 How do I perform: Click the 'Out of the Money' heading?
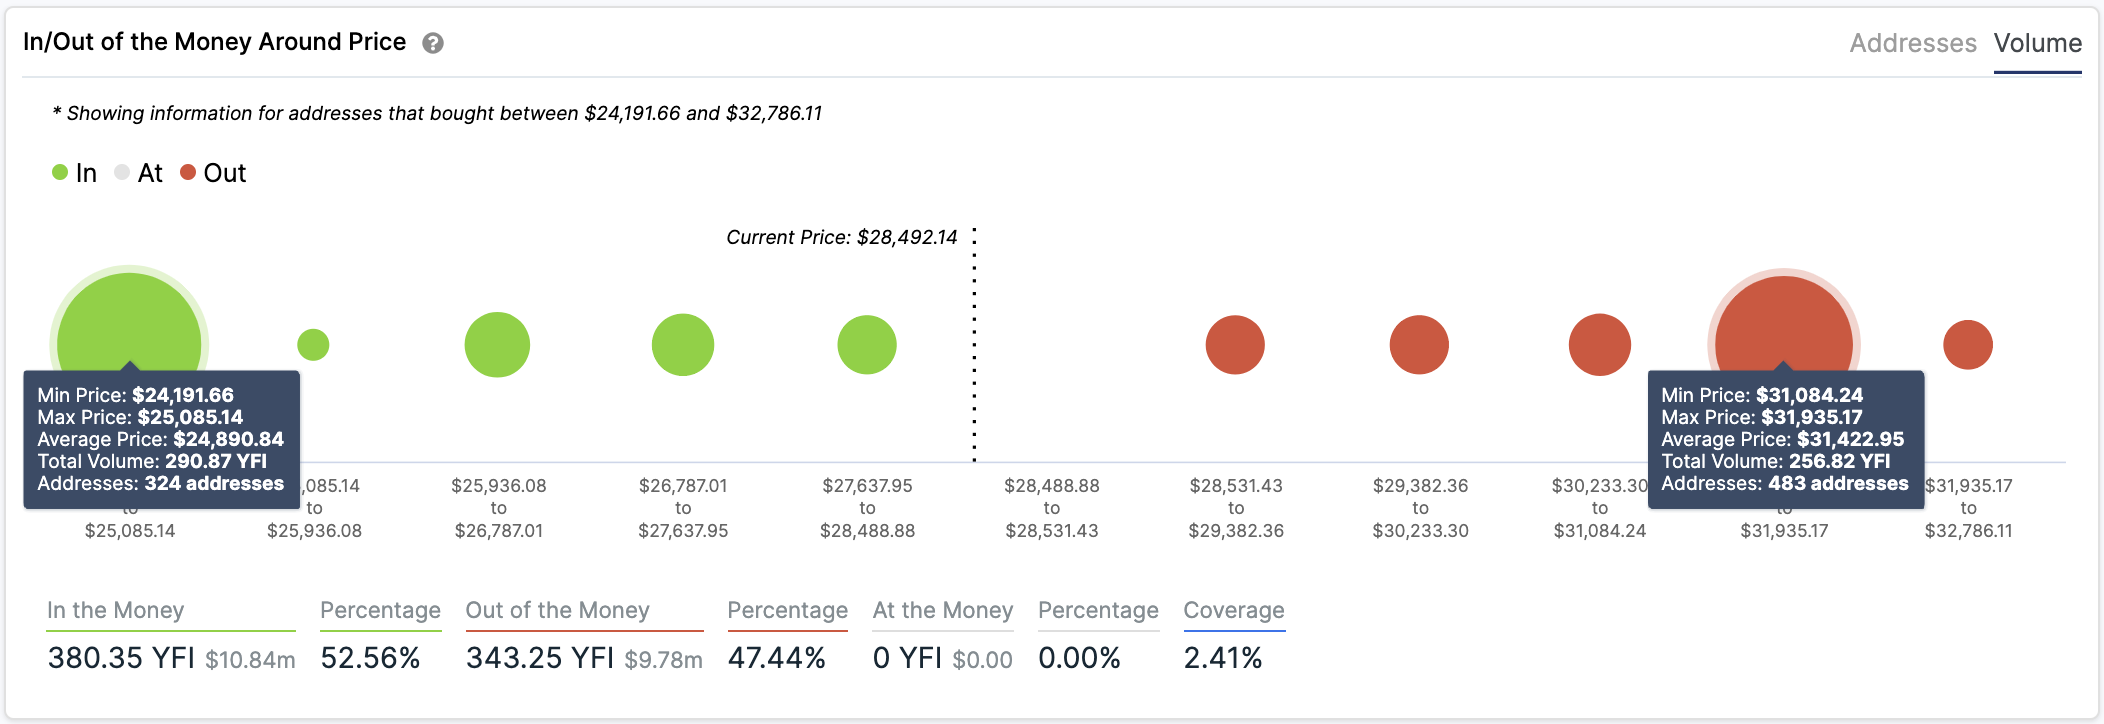click(x=558, y=610)
